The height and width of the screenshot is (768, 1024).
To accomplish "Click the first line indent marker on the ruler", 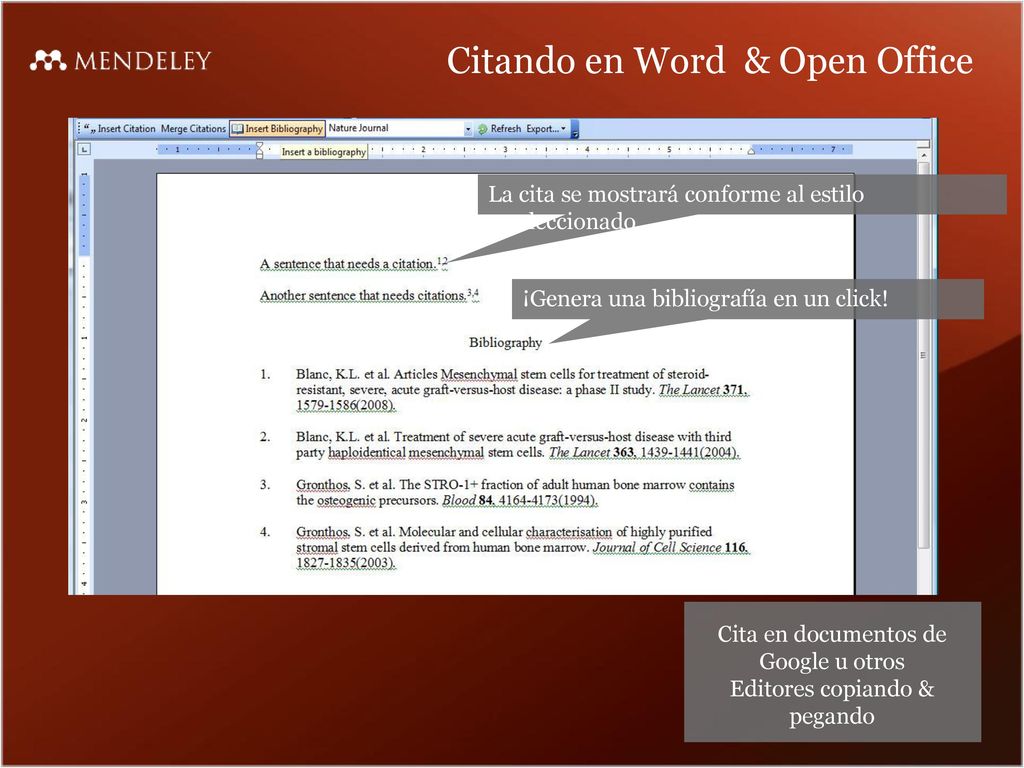I will click(x=259, y=146).
